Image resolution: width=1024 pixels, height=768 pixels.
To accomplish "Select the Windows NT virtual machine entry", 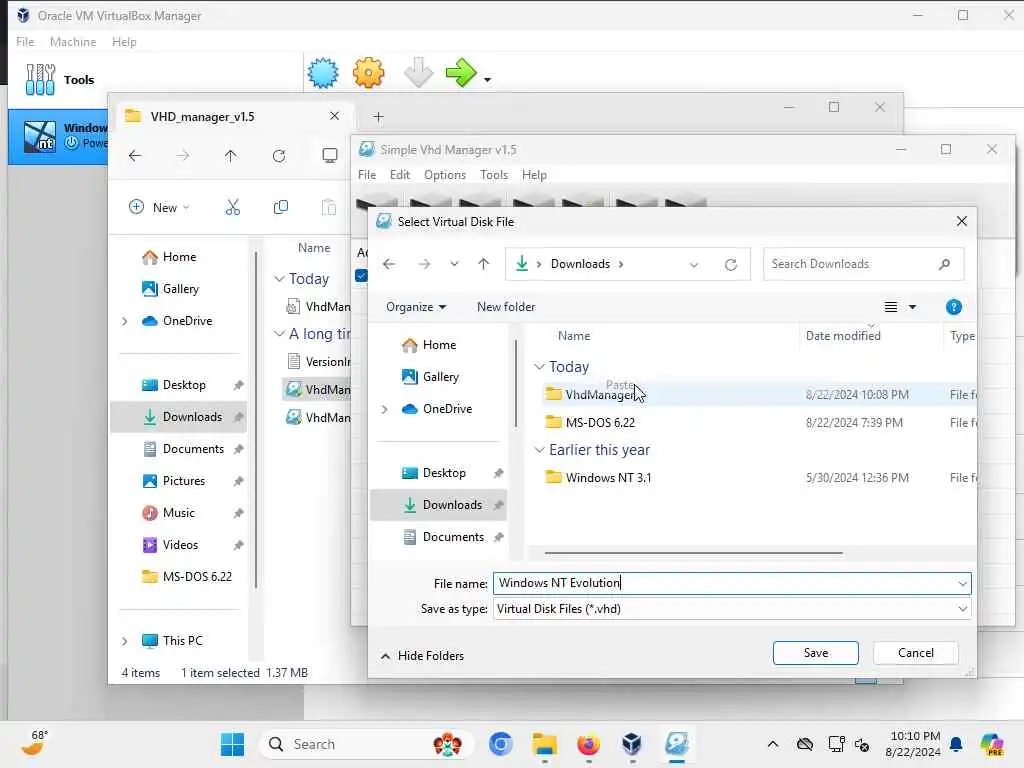I will point(59,136).
